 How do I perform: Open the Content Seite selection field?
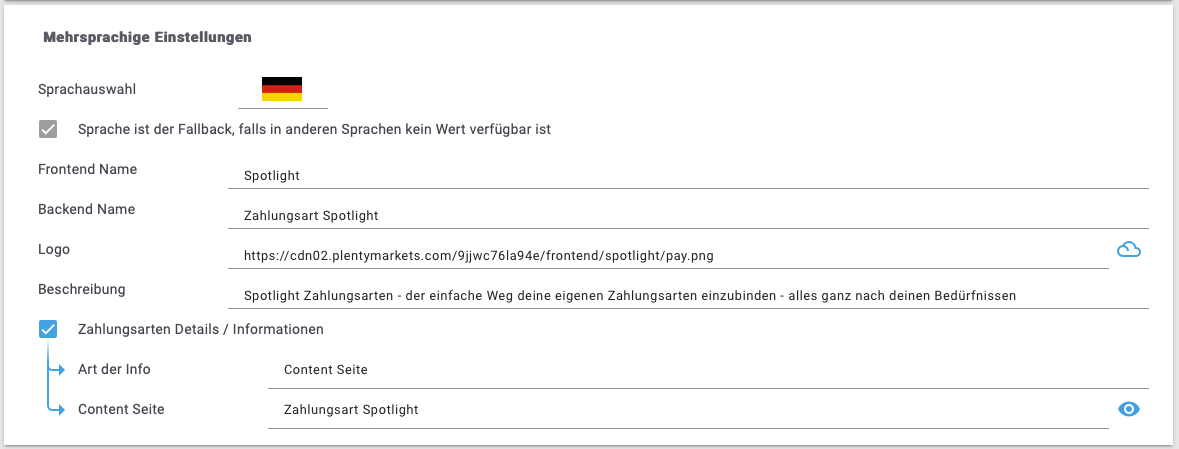(x=688, y=410)
